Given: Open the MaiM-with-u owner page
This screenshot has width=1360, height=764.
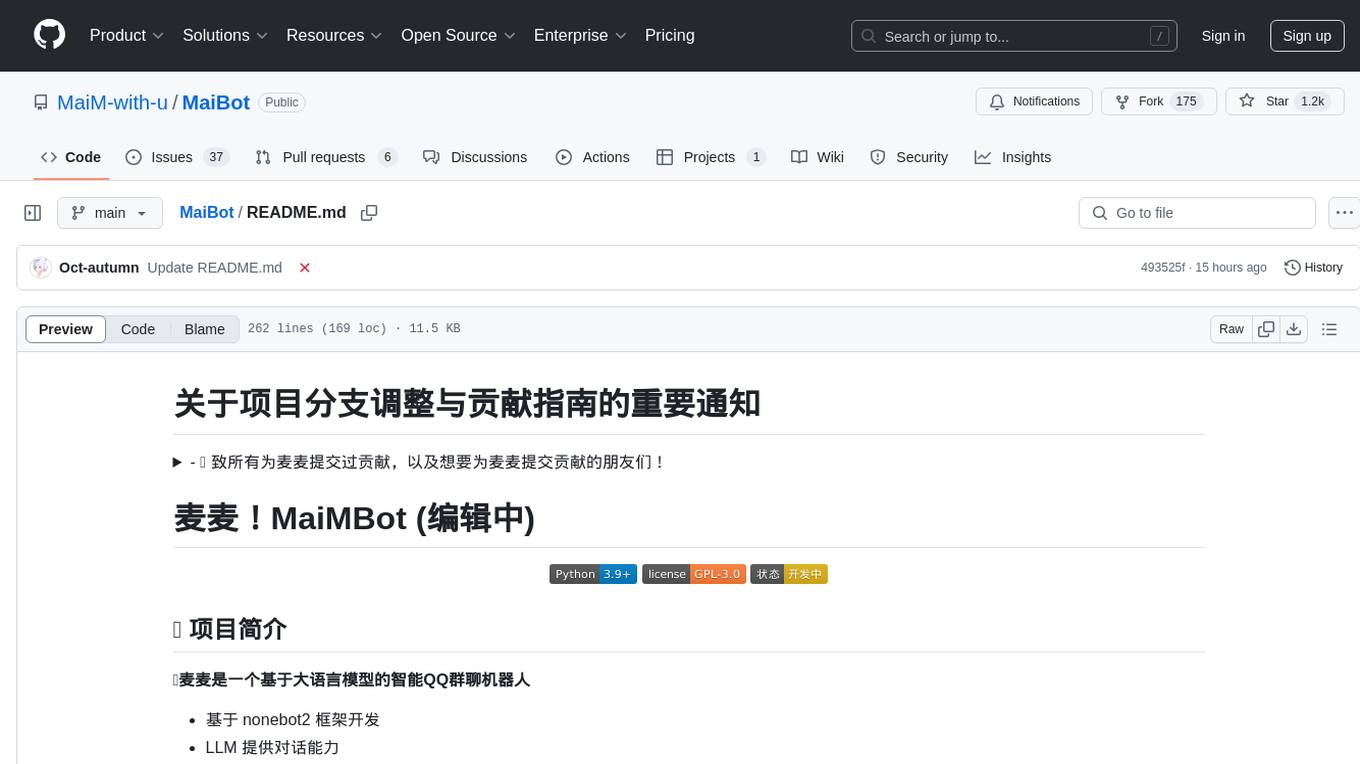Looking at the screenshot, I should [x=113, y=102].
